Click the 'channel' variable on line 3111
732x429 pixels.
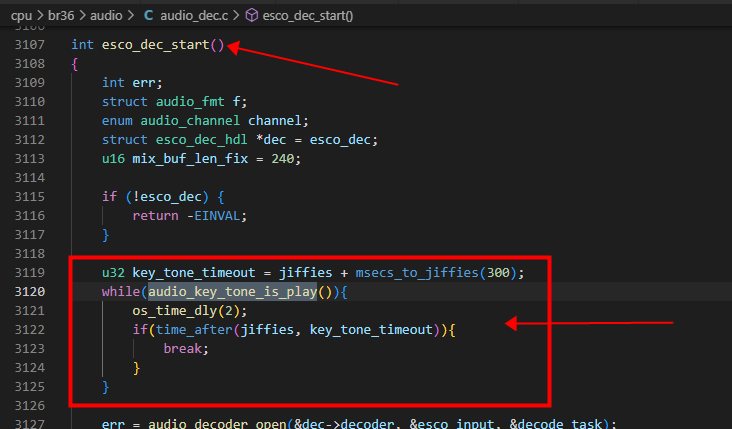(274, 121)
